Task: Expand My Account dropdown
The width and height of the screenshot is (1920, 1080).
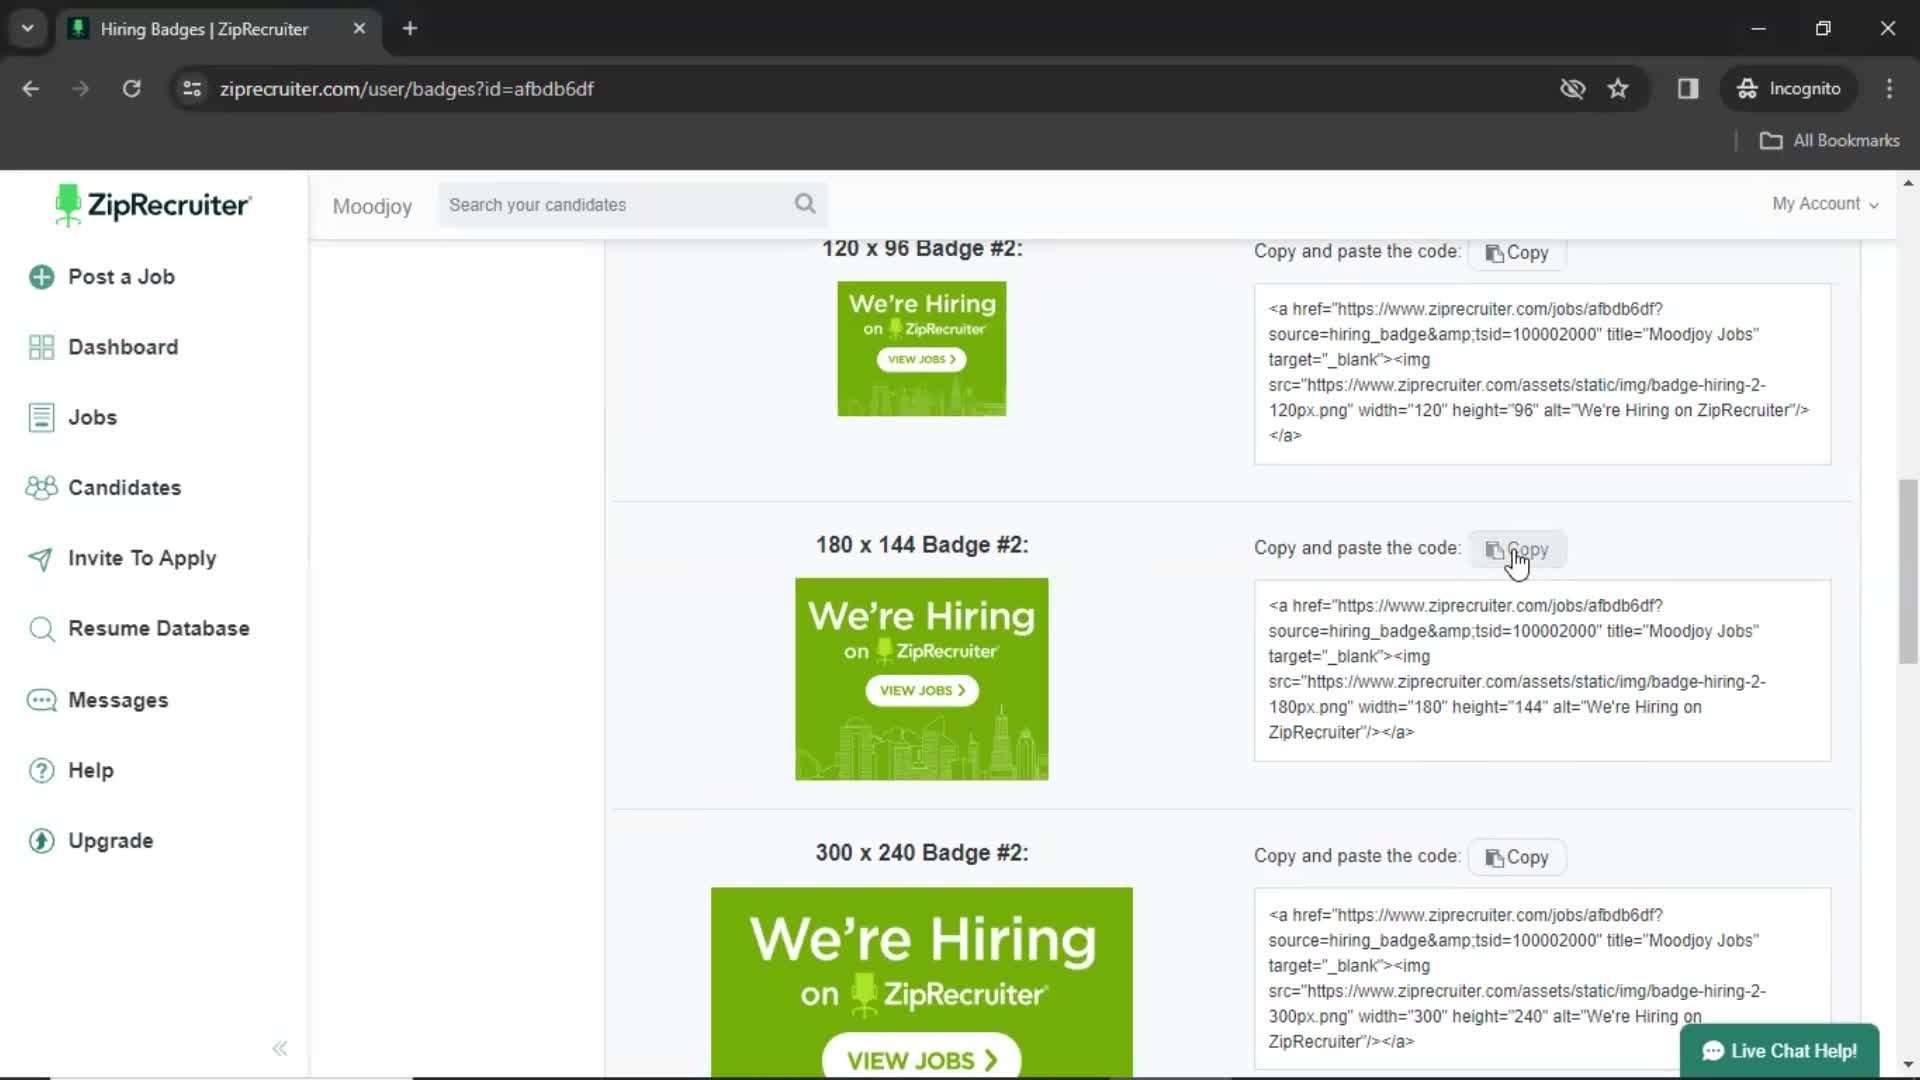Action: (1825, 204)
